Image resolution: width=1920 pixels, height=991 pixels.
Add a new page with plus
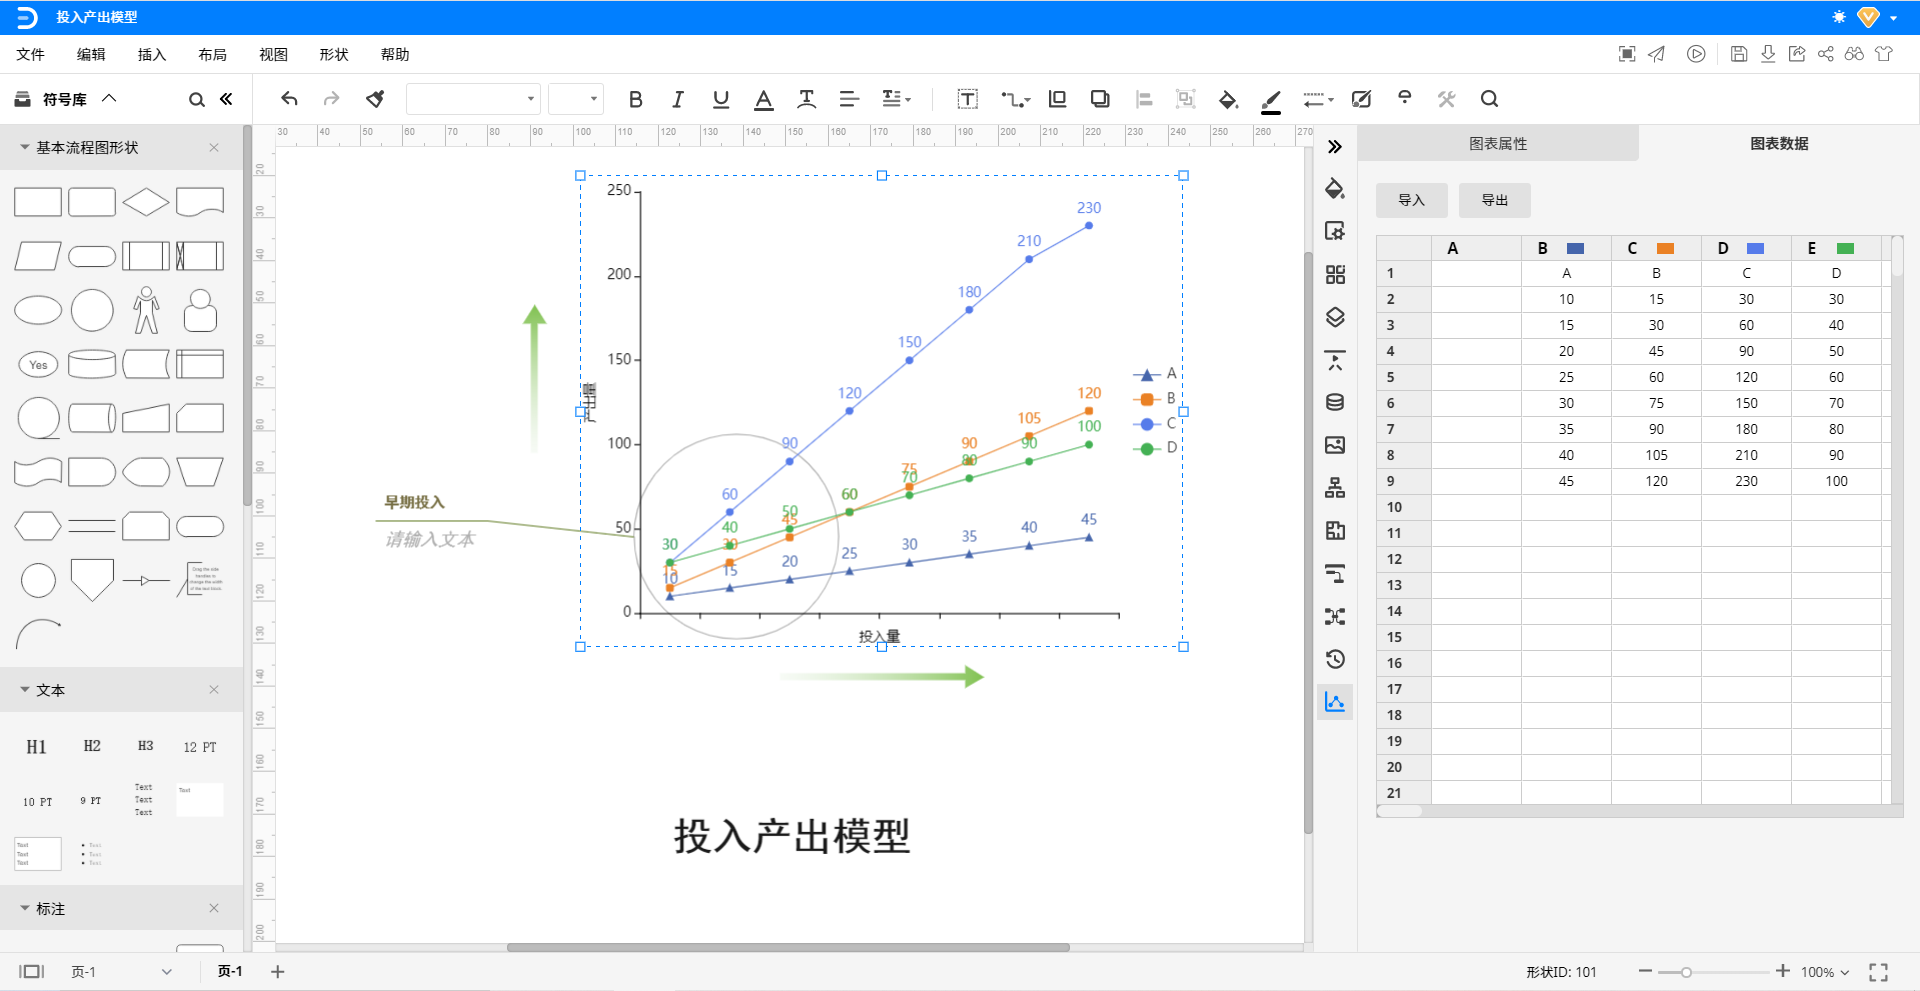coord(278,971)
